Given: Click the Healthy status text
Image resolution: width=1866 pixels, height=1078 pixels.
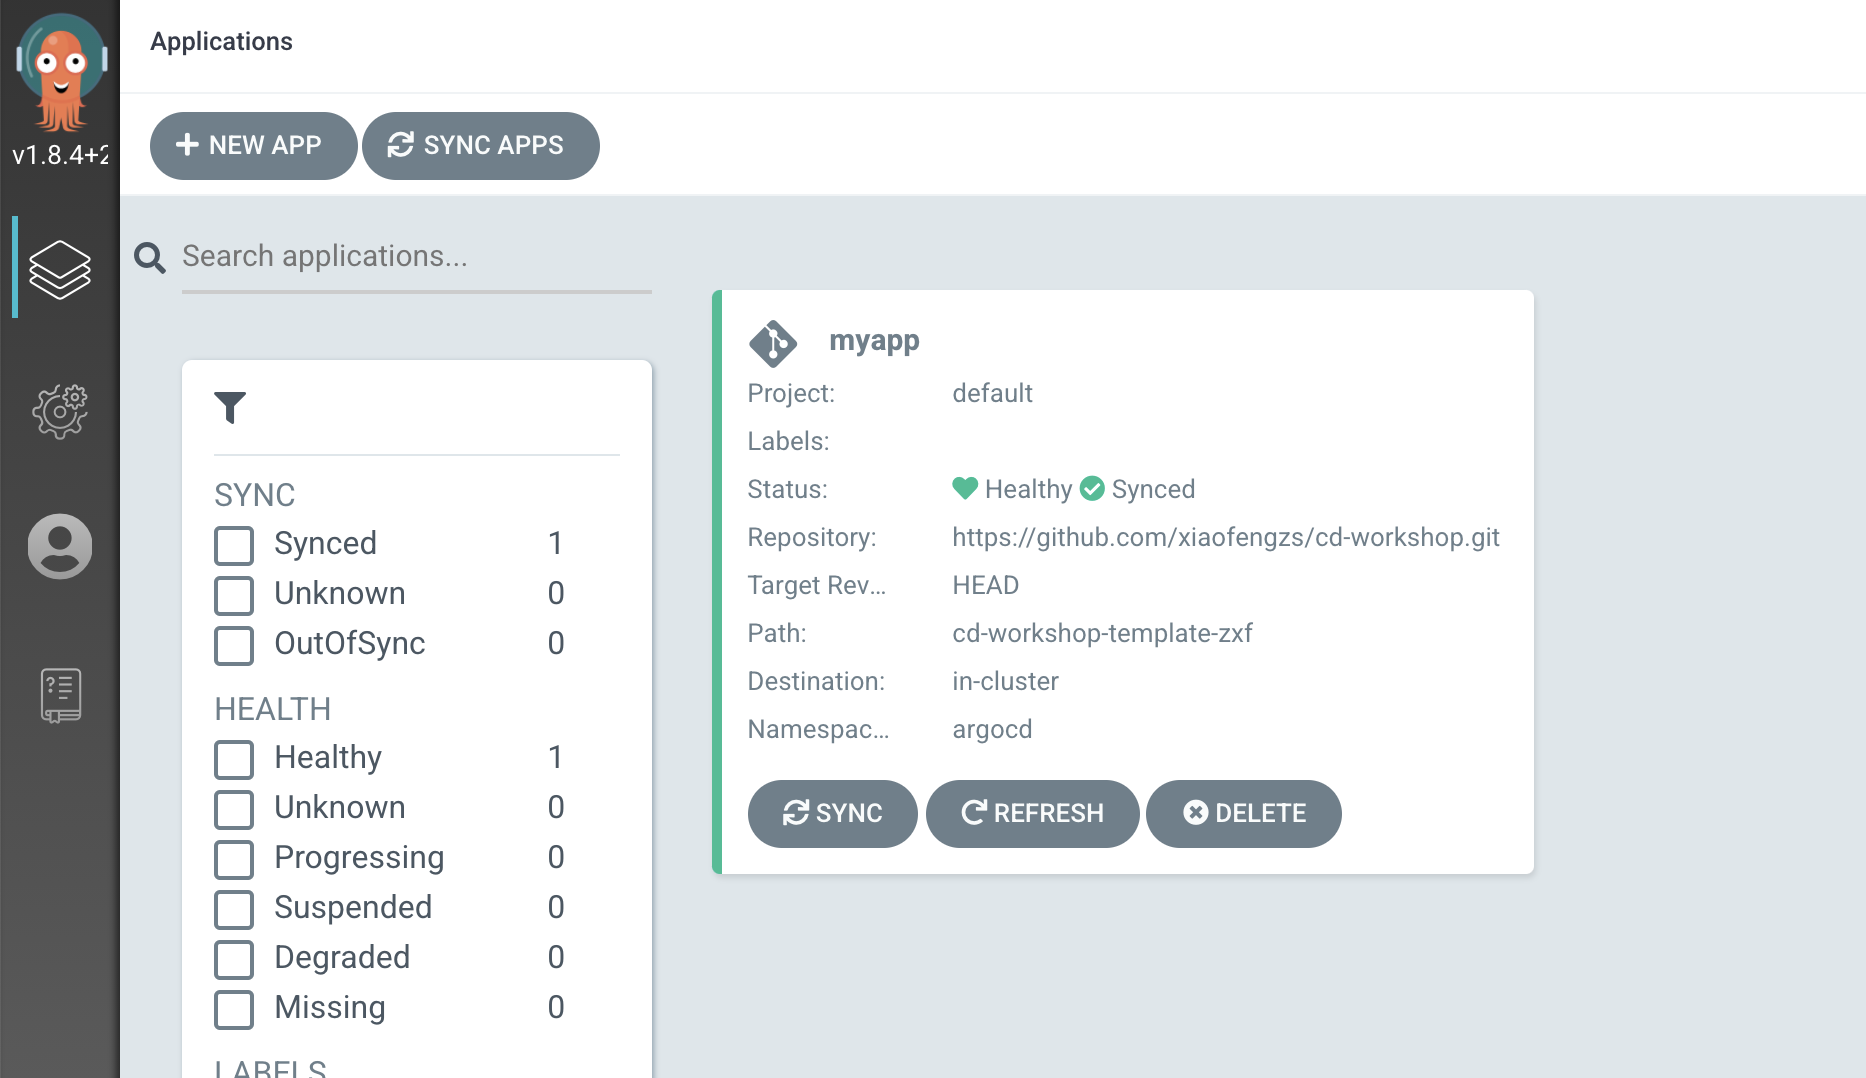Looking at the screenshot, I should (x=1028, y=489).
